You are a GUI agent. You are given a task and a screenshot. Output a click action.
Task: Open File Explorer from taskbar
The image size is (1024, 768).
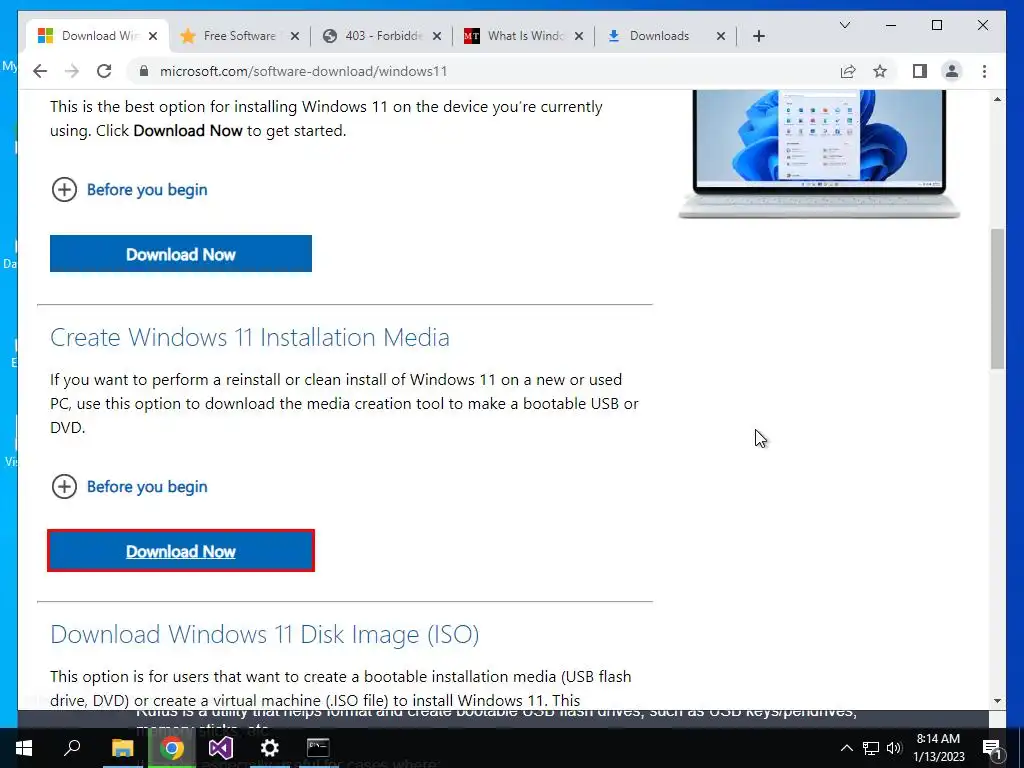coord(122,748)
